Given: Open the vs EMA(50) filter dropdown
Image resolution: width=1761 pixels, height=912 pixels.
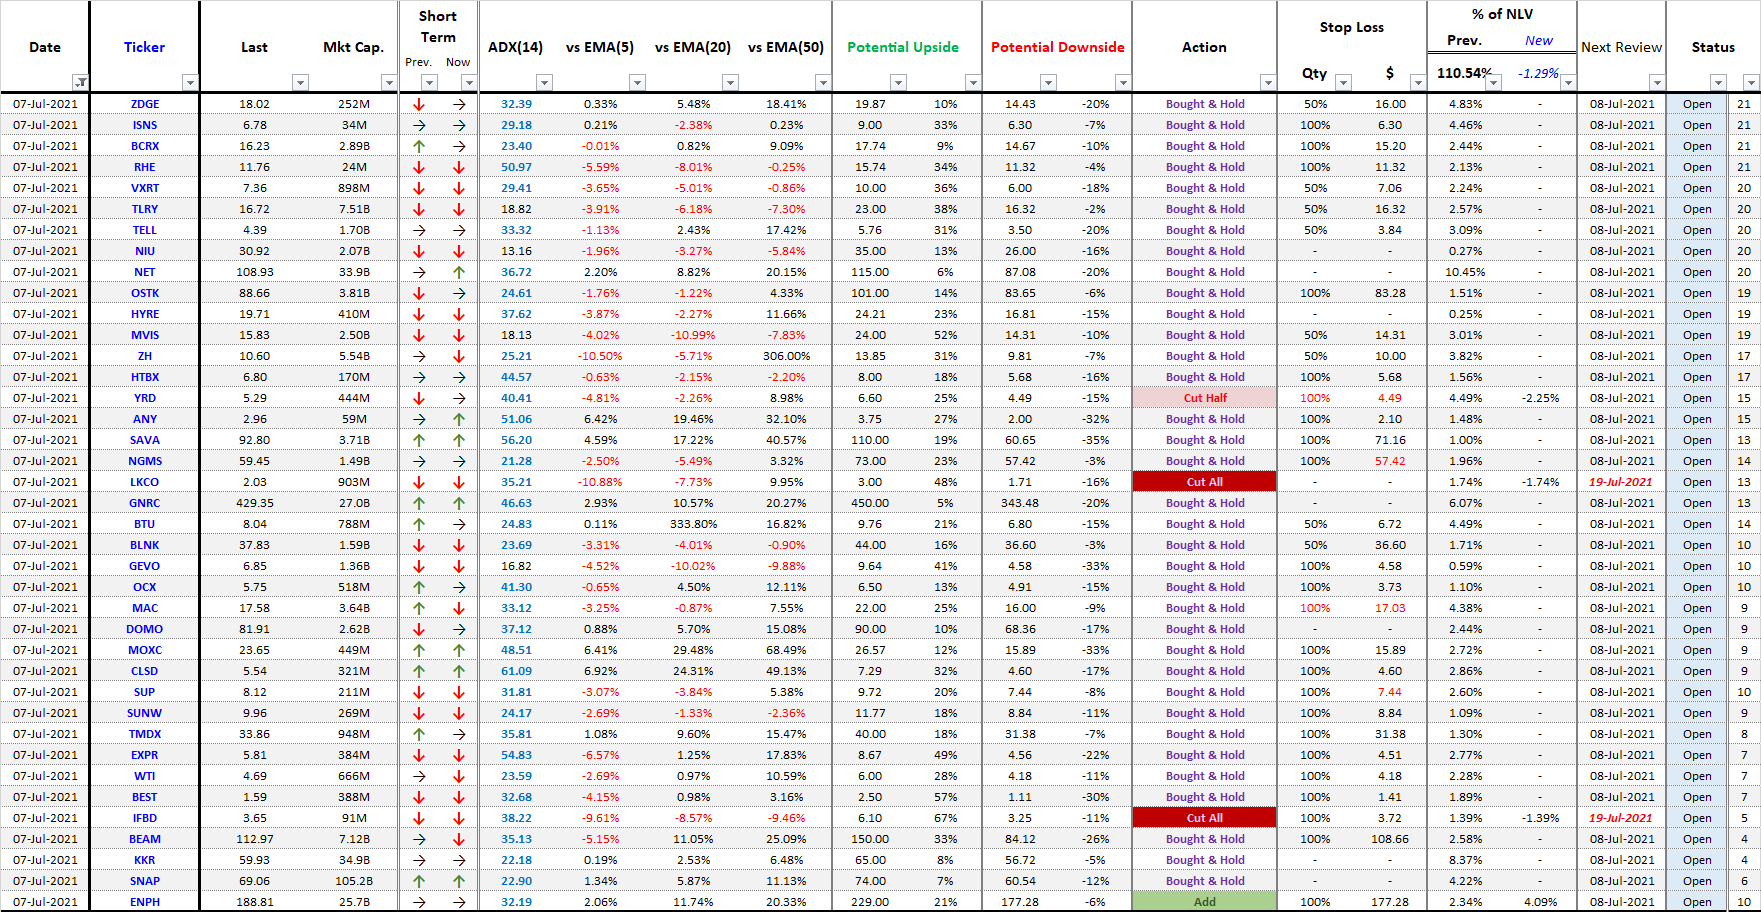Looking at the screenshot, I should point(822,82).
